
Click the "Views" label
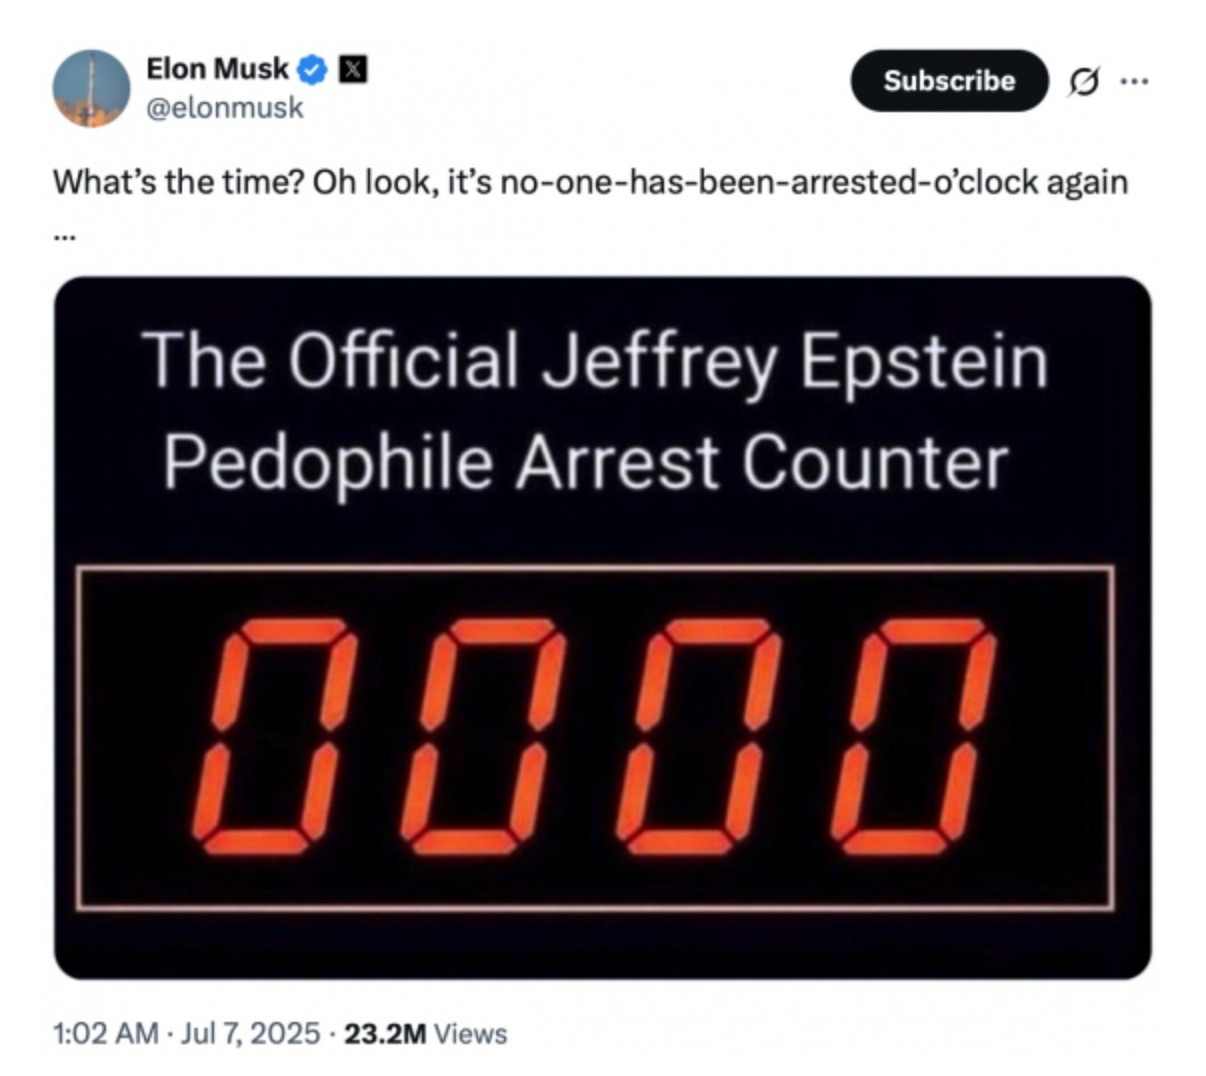471,1034
